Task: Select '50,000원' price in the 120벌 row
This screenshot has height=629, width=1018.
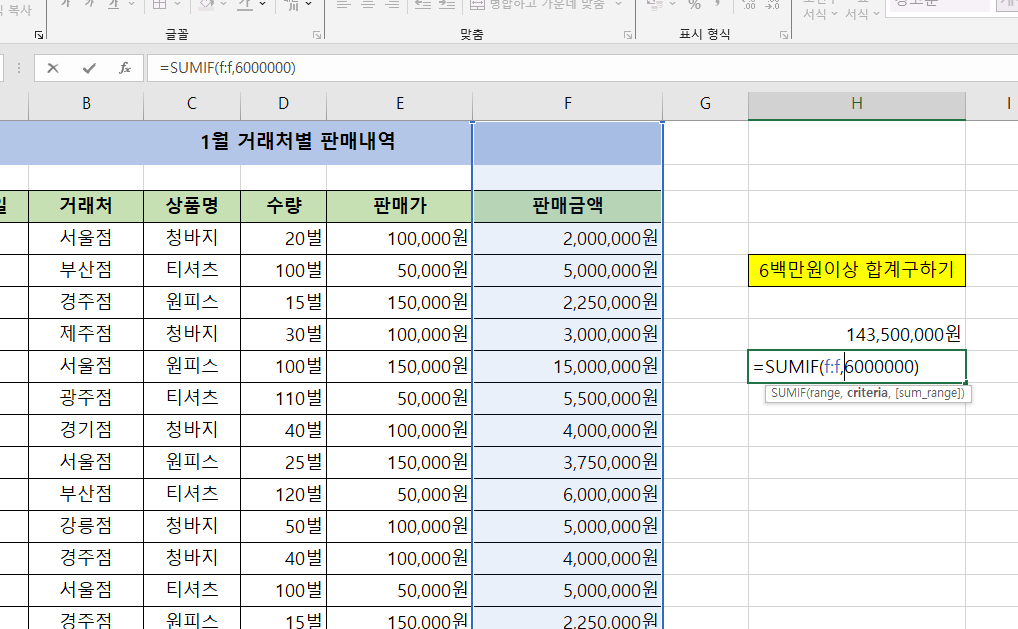Action: (399, 495)
